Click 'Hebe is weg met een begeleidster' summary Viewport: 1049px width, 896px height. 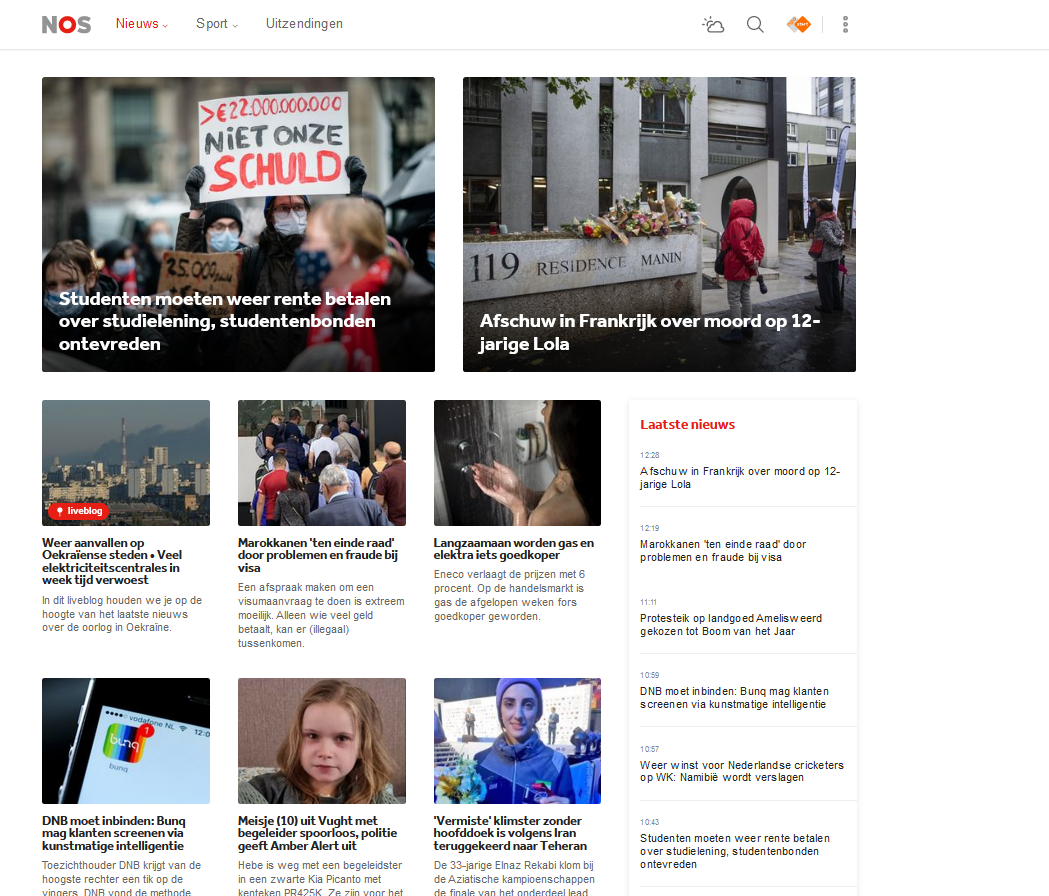pos(320,877)
